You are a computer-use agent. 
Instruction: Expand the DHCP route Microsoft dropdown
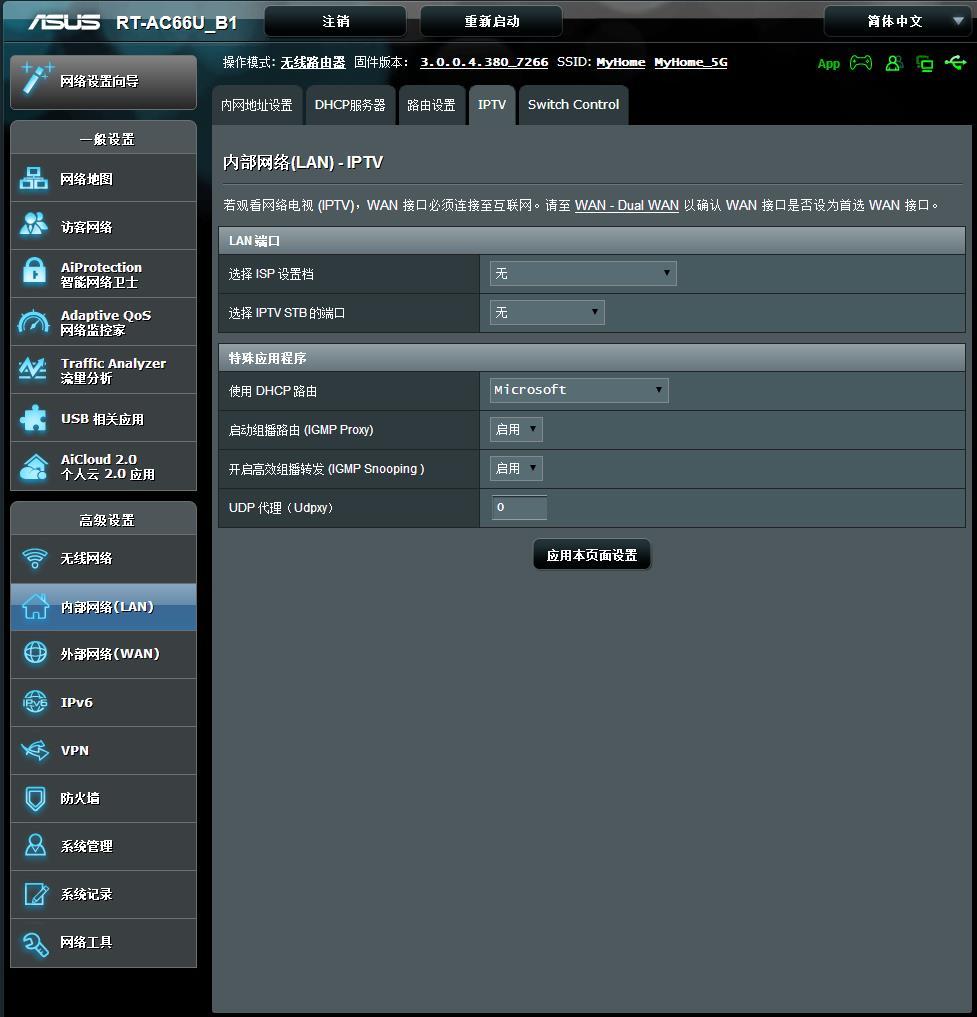[x=579, y=390]
